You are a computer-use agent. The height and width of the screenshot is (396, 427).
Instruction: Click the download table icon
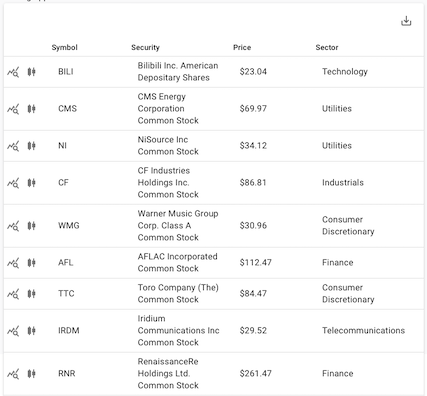(406, 21)
